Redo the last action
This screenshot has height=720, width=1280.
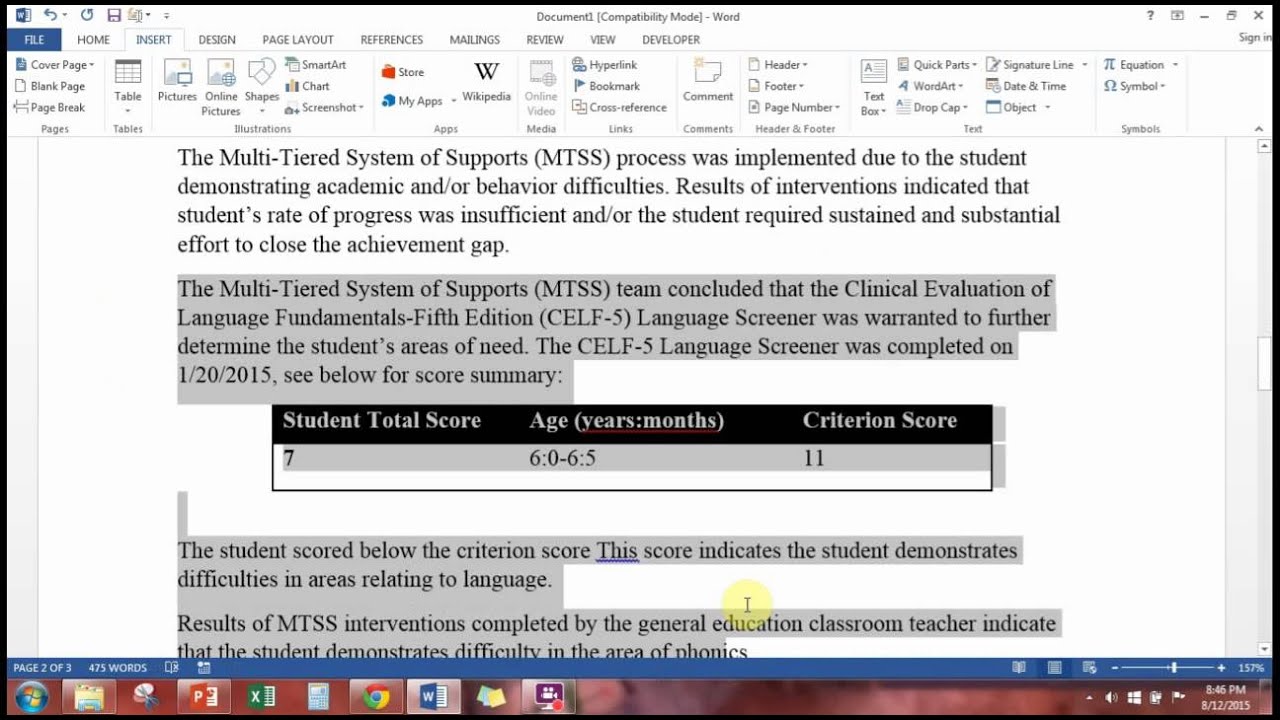pos(86,15)
